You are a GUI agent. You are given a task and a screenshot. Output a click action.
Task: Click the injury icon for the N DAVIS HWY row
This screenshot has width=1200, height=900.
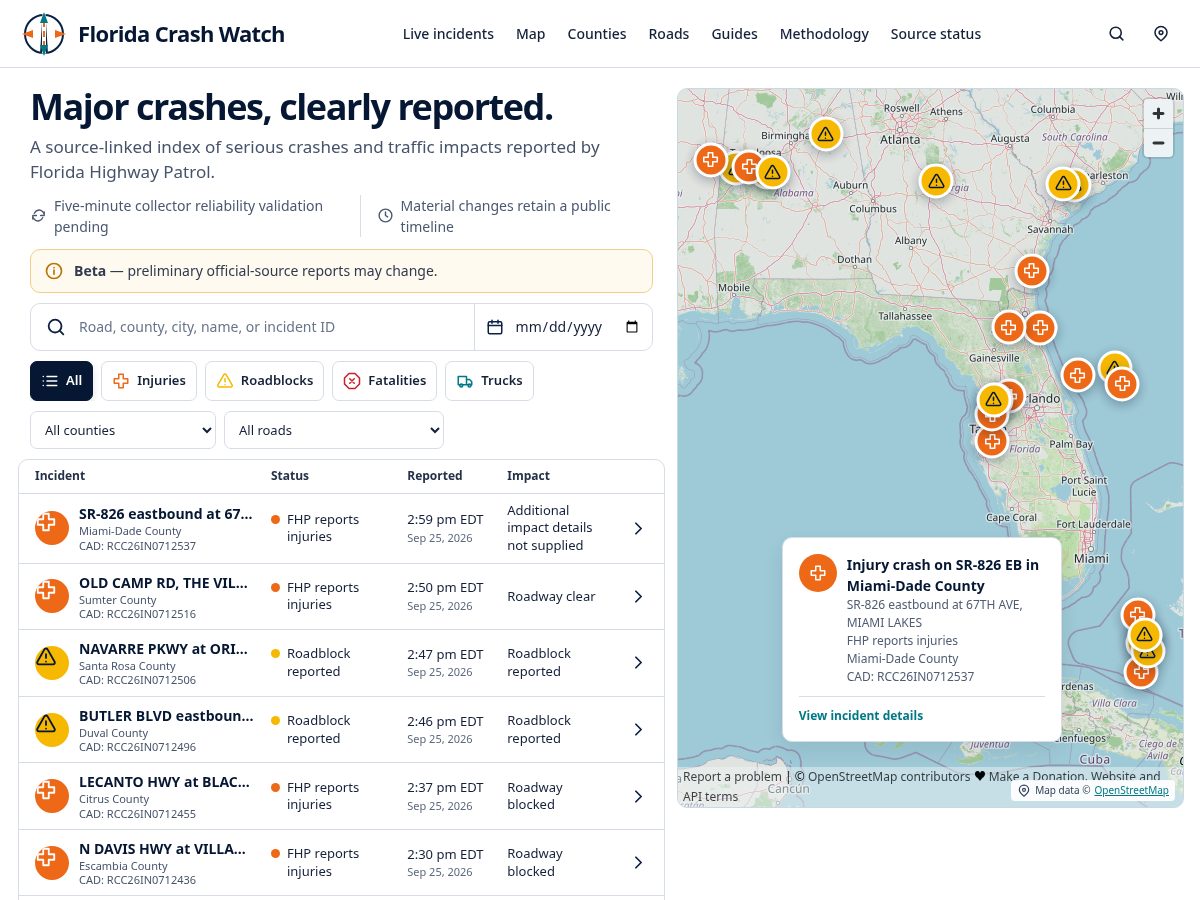[52, 862]
